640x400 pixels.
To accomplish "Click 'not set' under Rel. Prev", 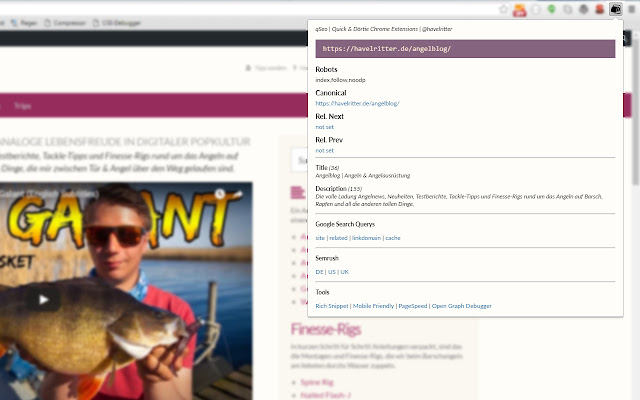I will click(x=324, y=151).
